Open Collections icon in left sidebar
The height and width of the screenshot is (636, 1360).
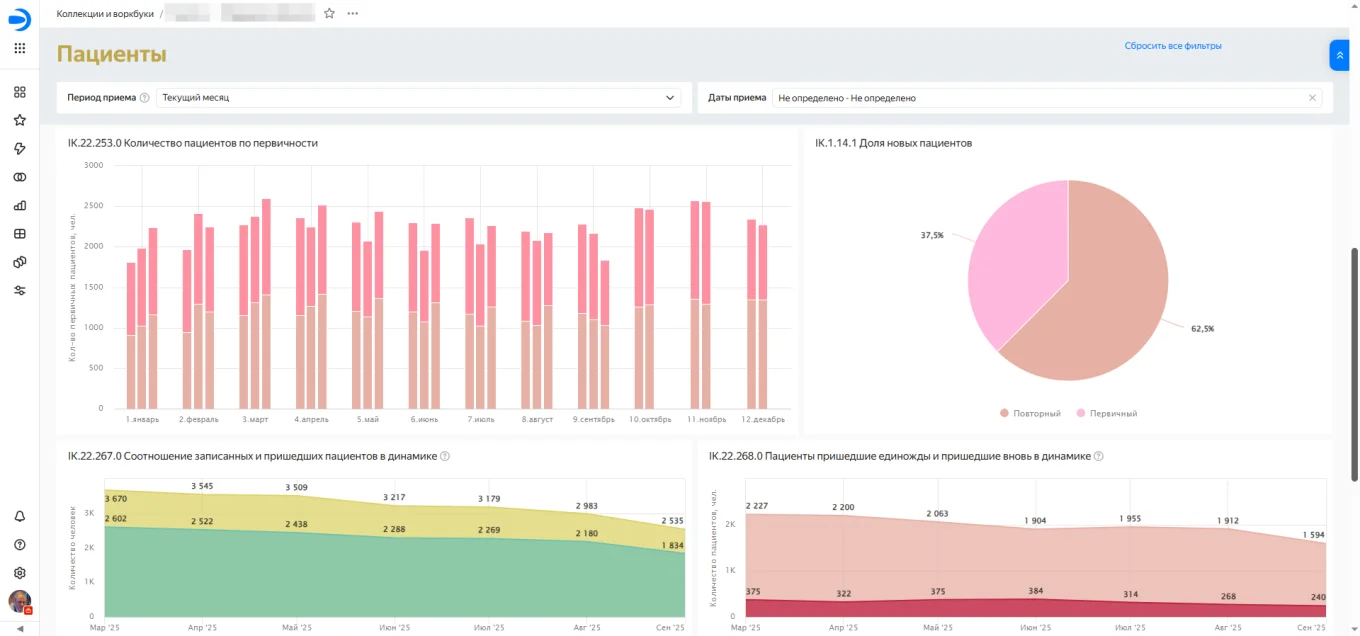[x=19, y=92]
